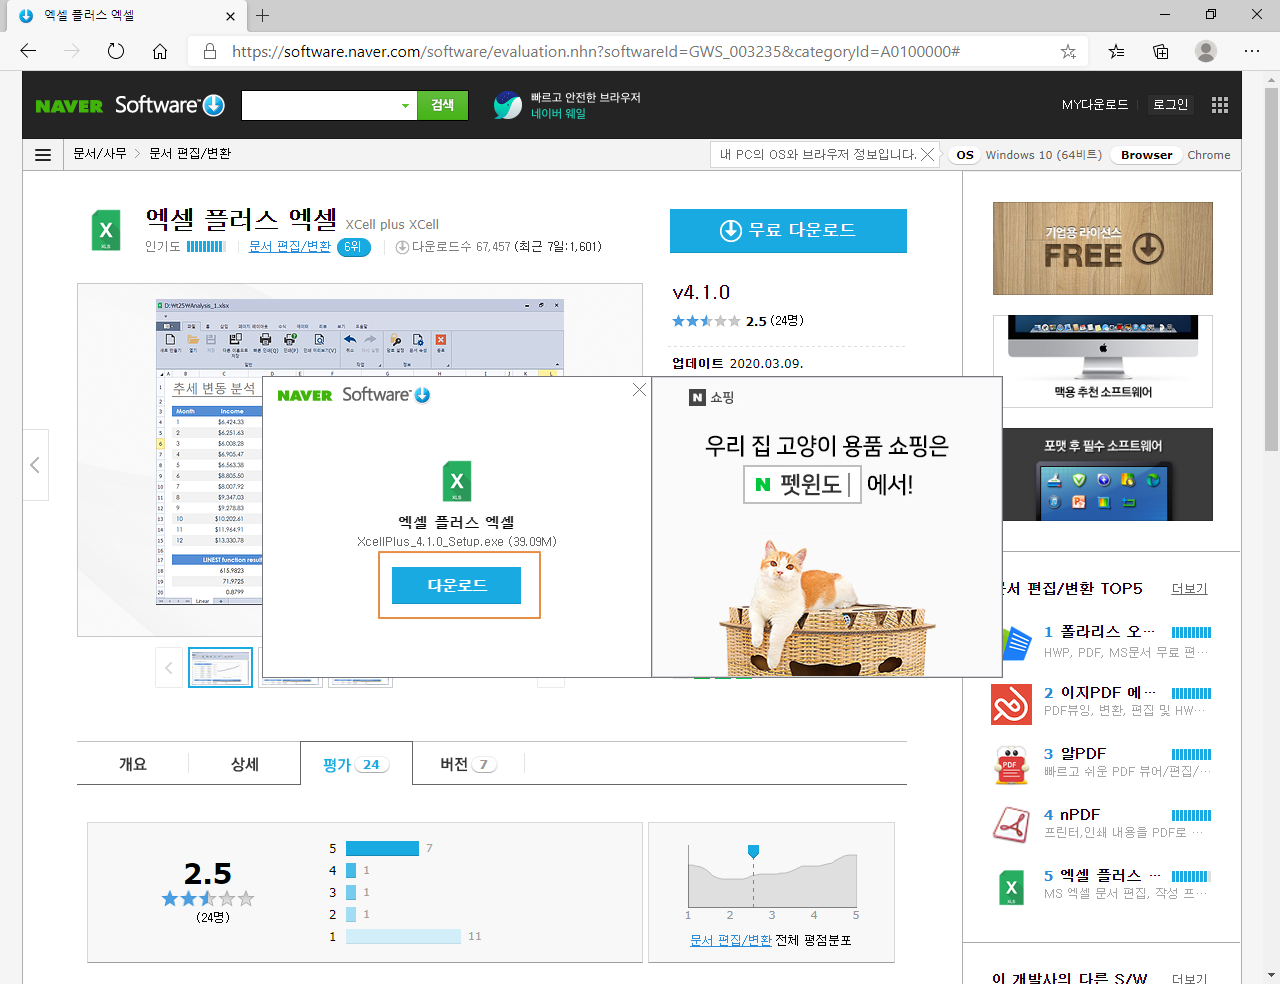Open 알PDF in TOP5 list

tap(1075, 753)
